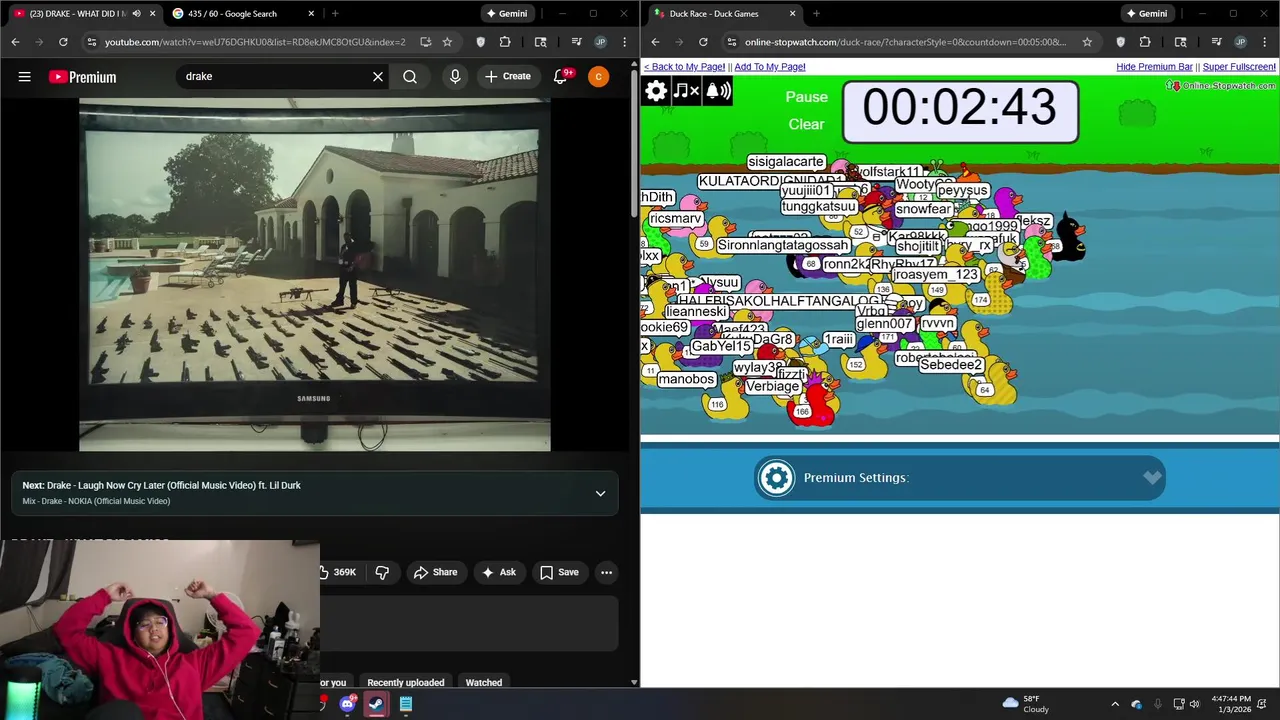
Task: Expand the Next up playlist chevron
Action: coord(600,493)
